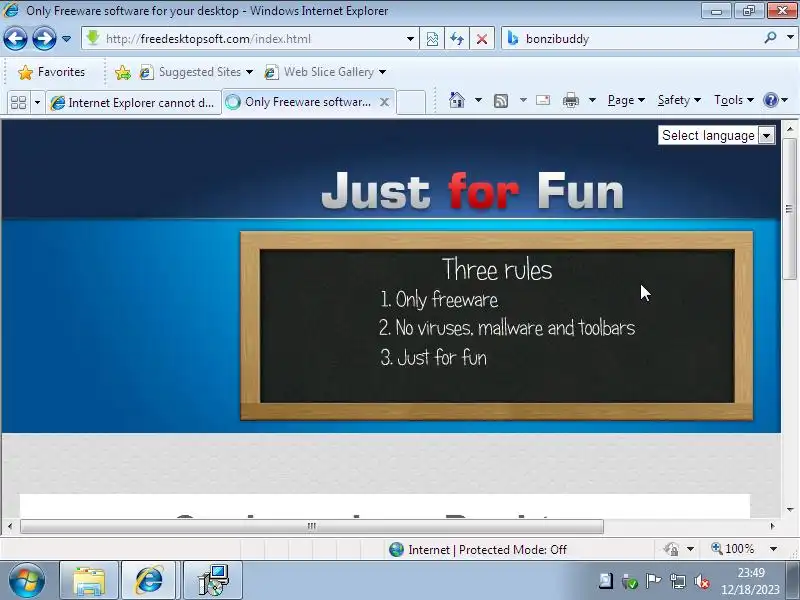Click the muted volume tray icon

click(x=703, y=581)
